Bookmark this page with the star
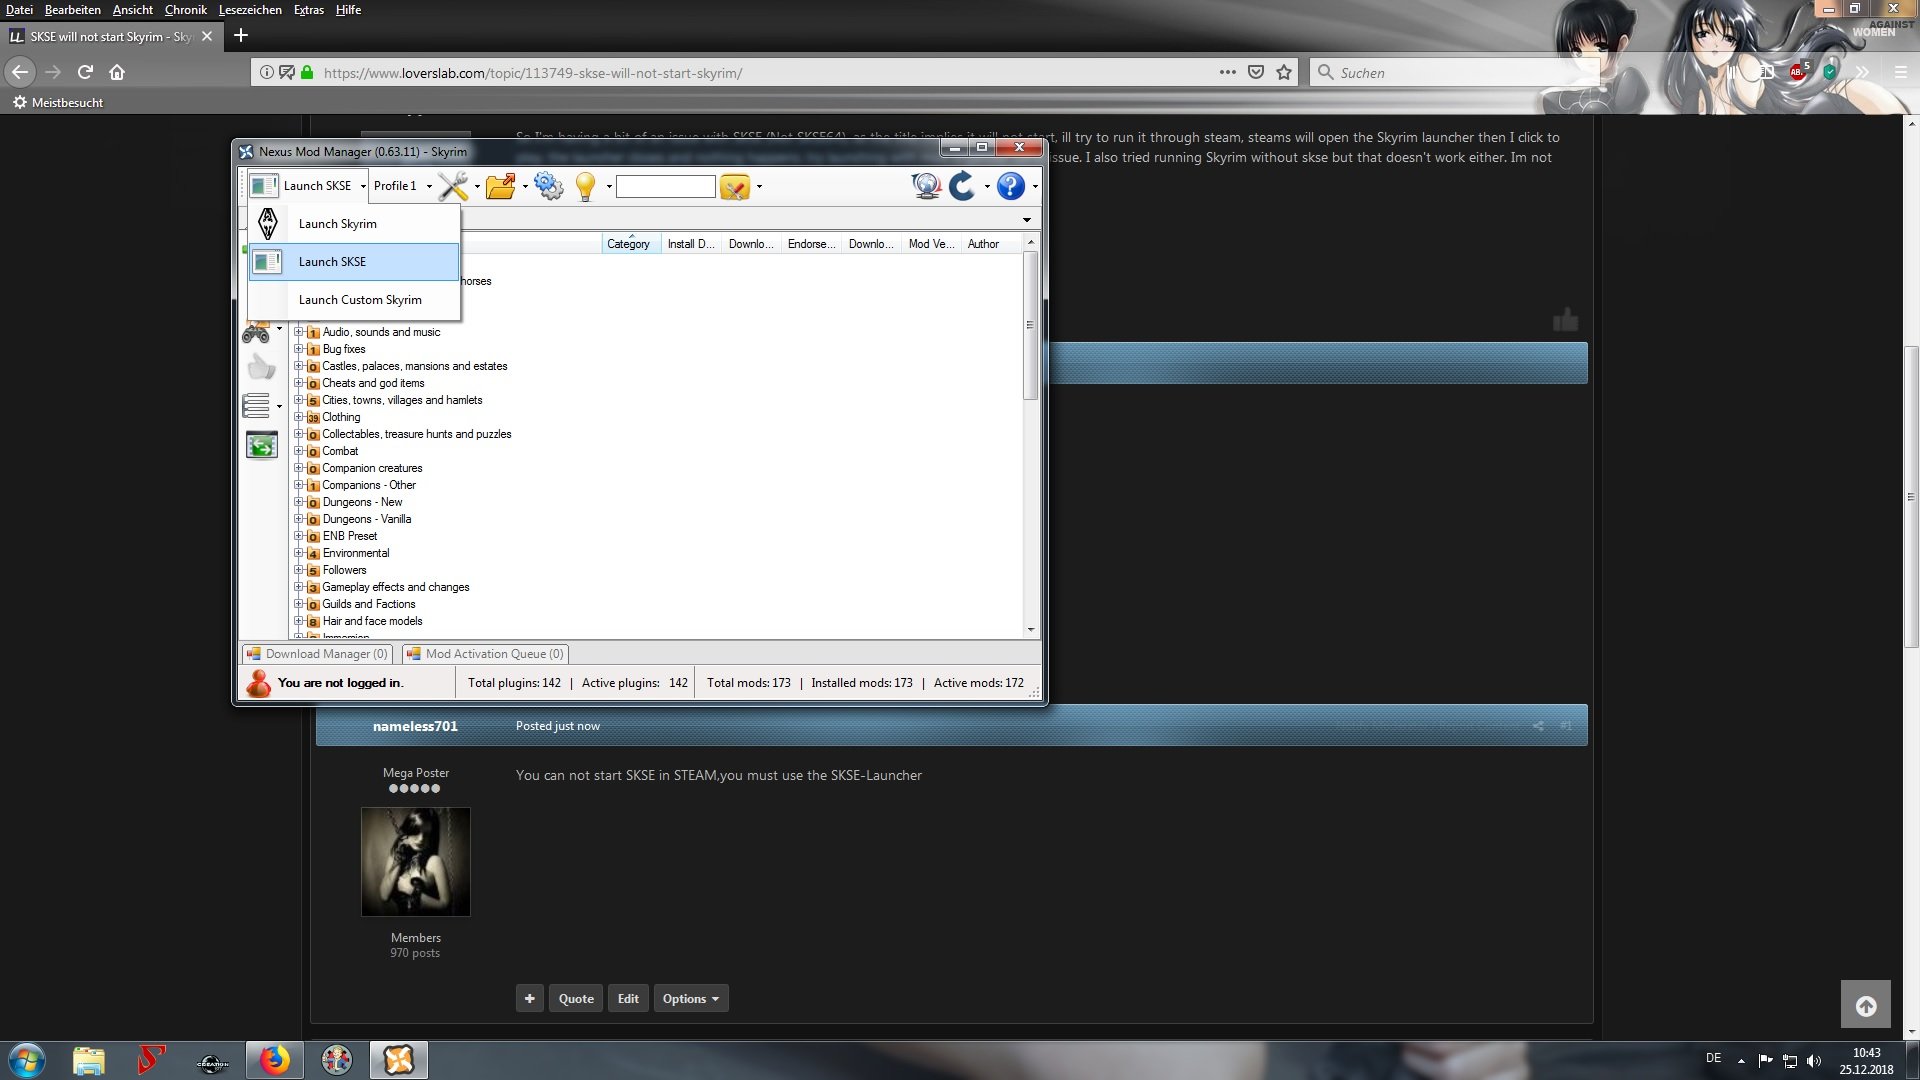1920x1080 pixels. (x=1284, y=72)
